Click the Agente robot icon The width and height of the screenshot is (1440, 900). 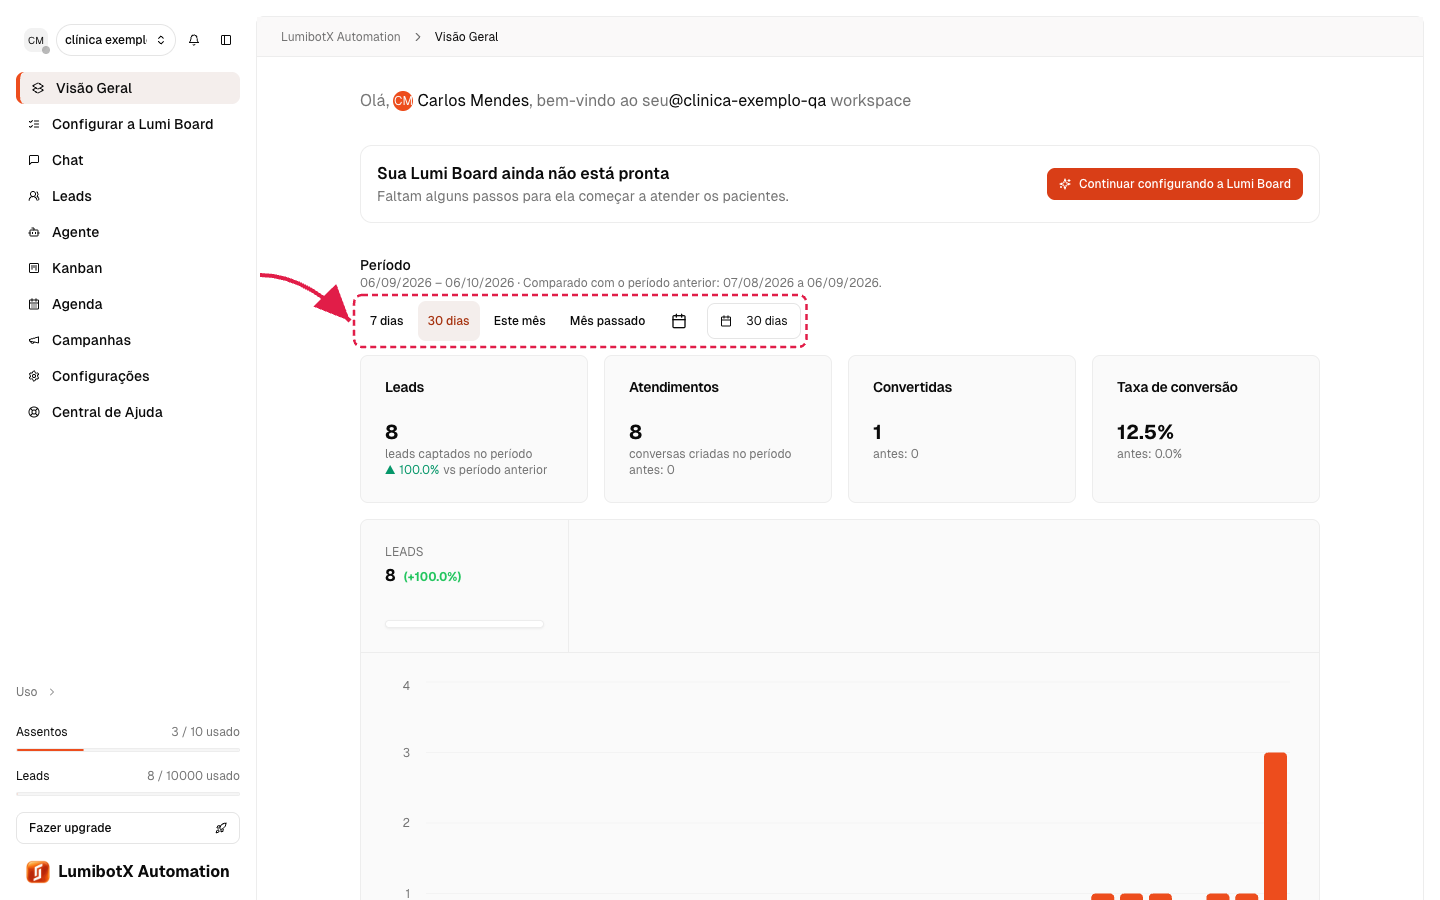34,232
